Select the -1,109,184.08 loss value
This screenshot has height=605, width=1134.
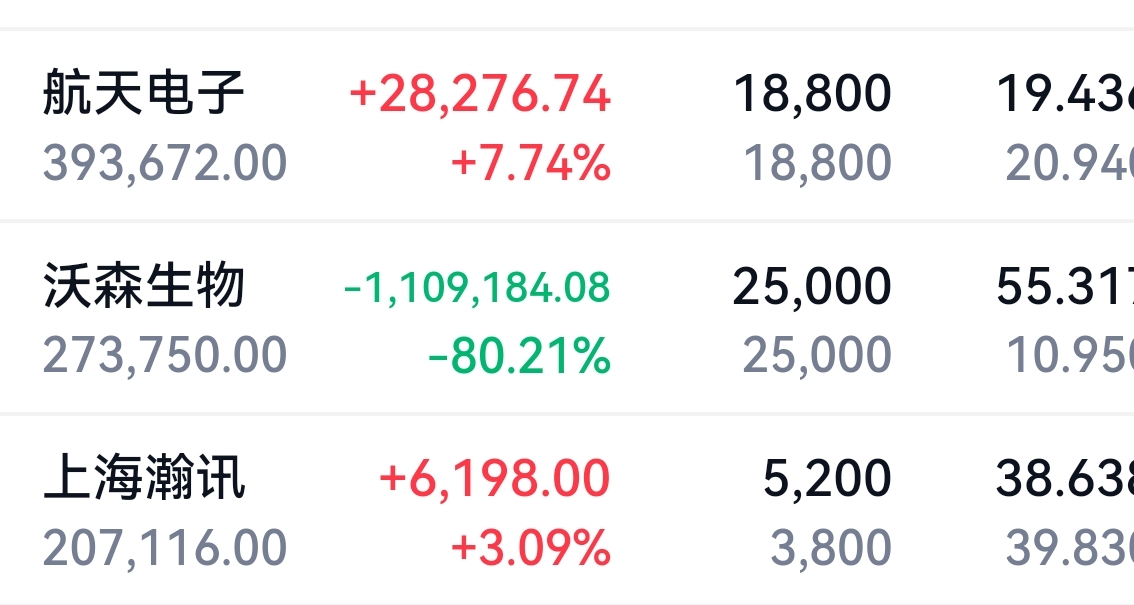pos(477,287)
